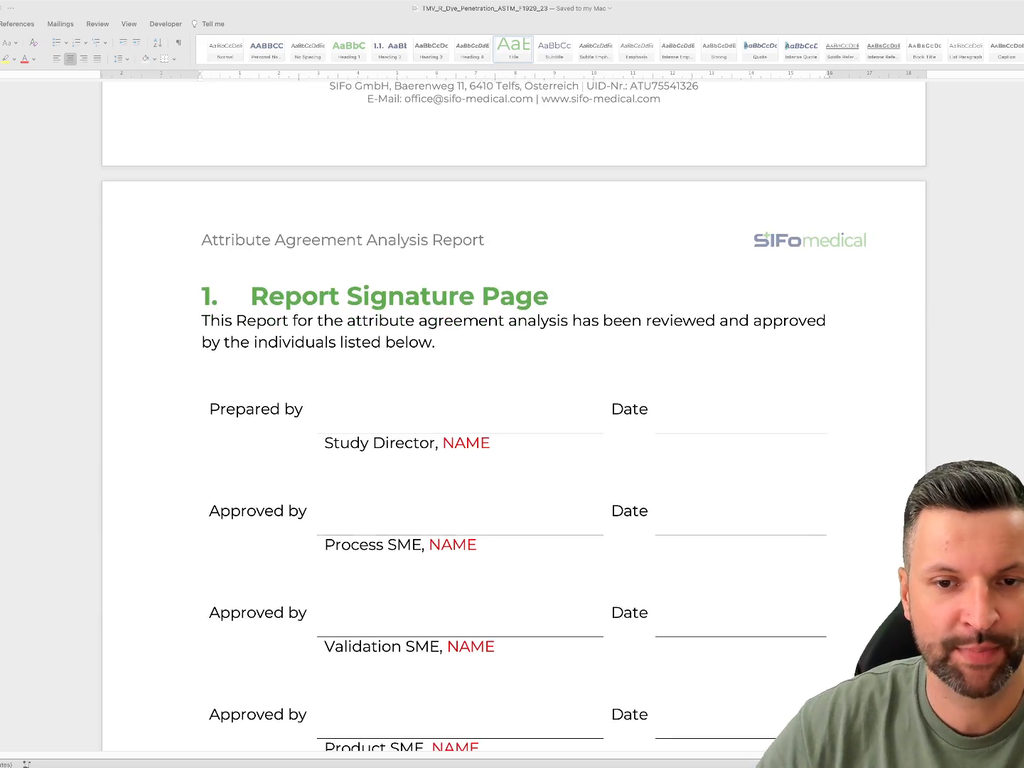Apply the Strong style
1024x768 pixels.
[x=719, y=50]
